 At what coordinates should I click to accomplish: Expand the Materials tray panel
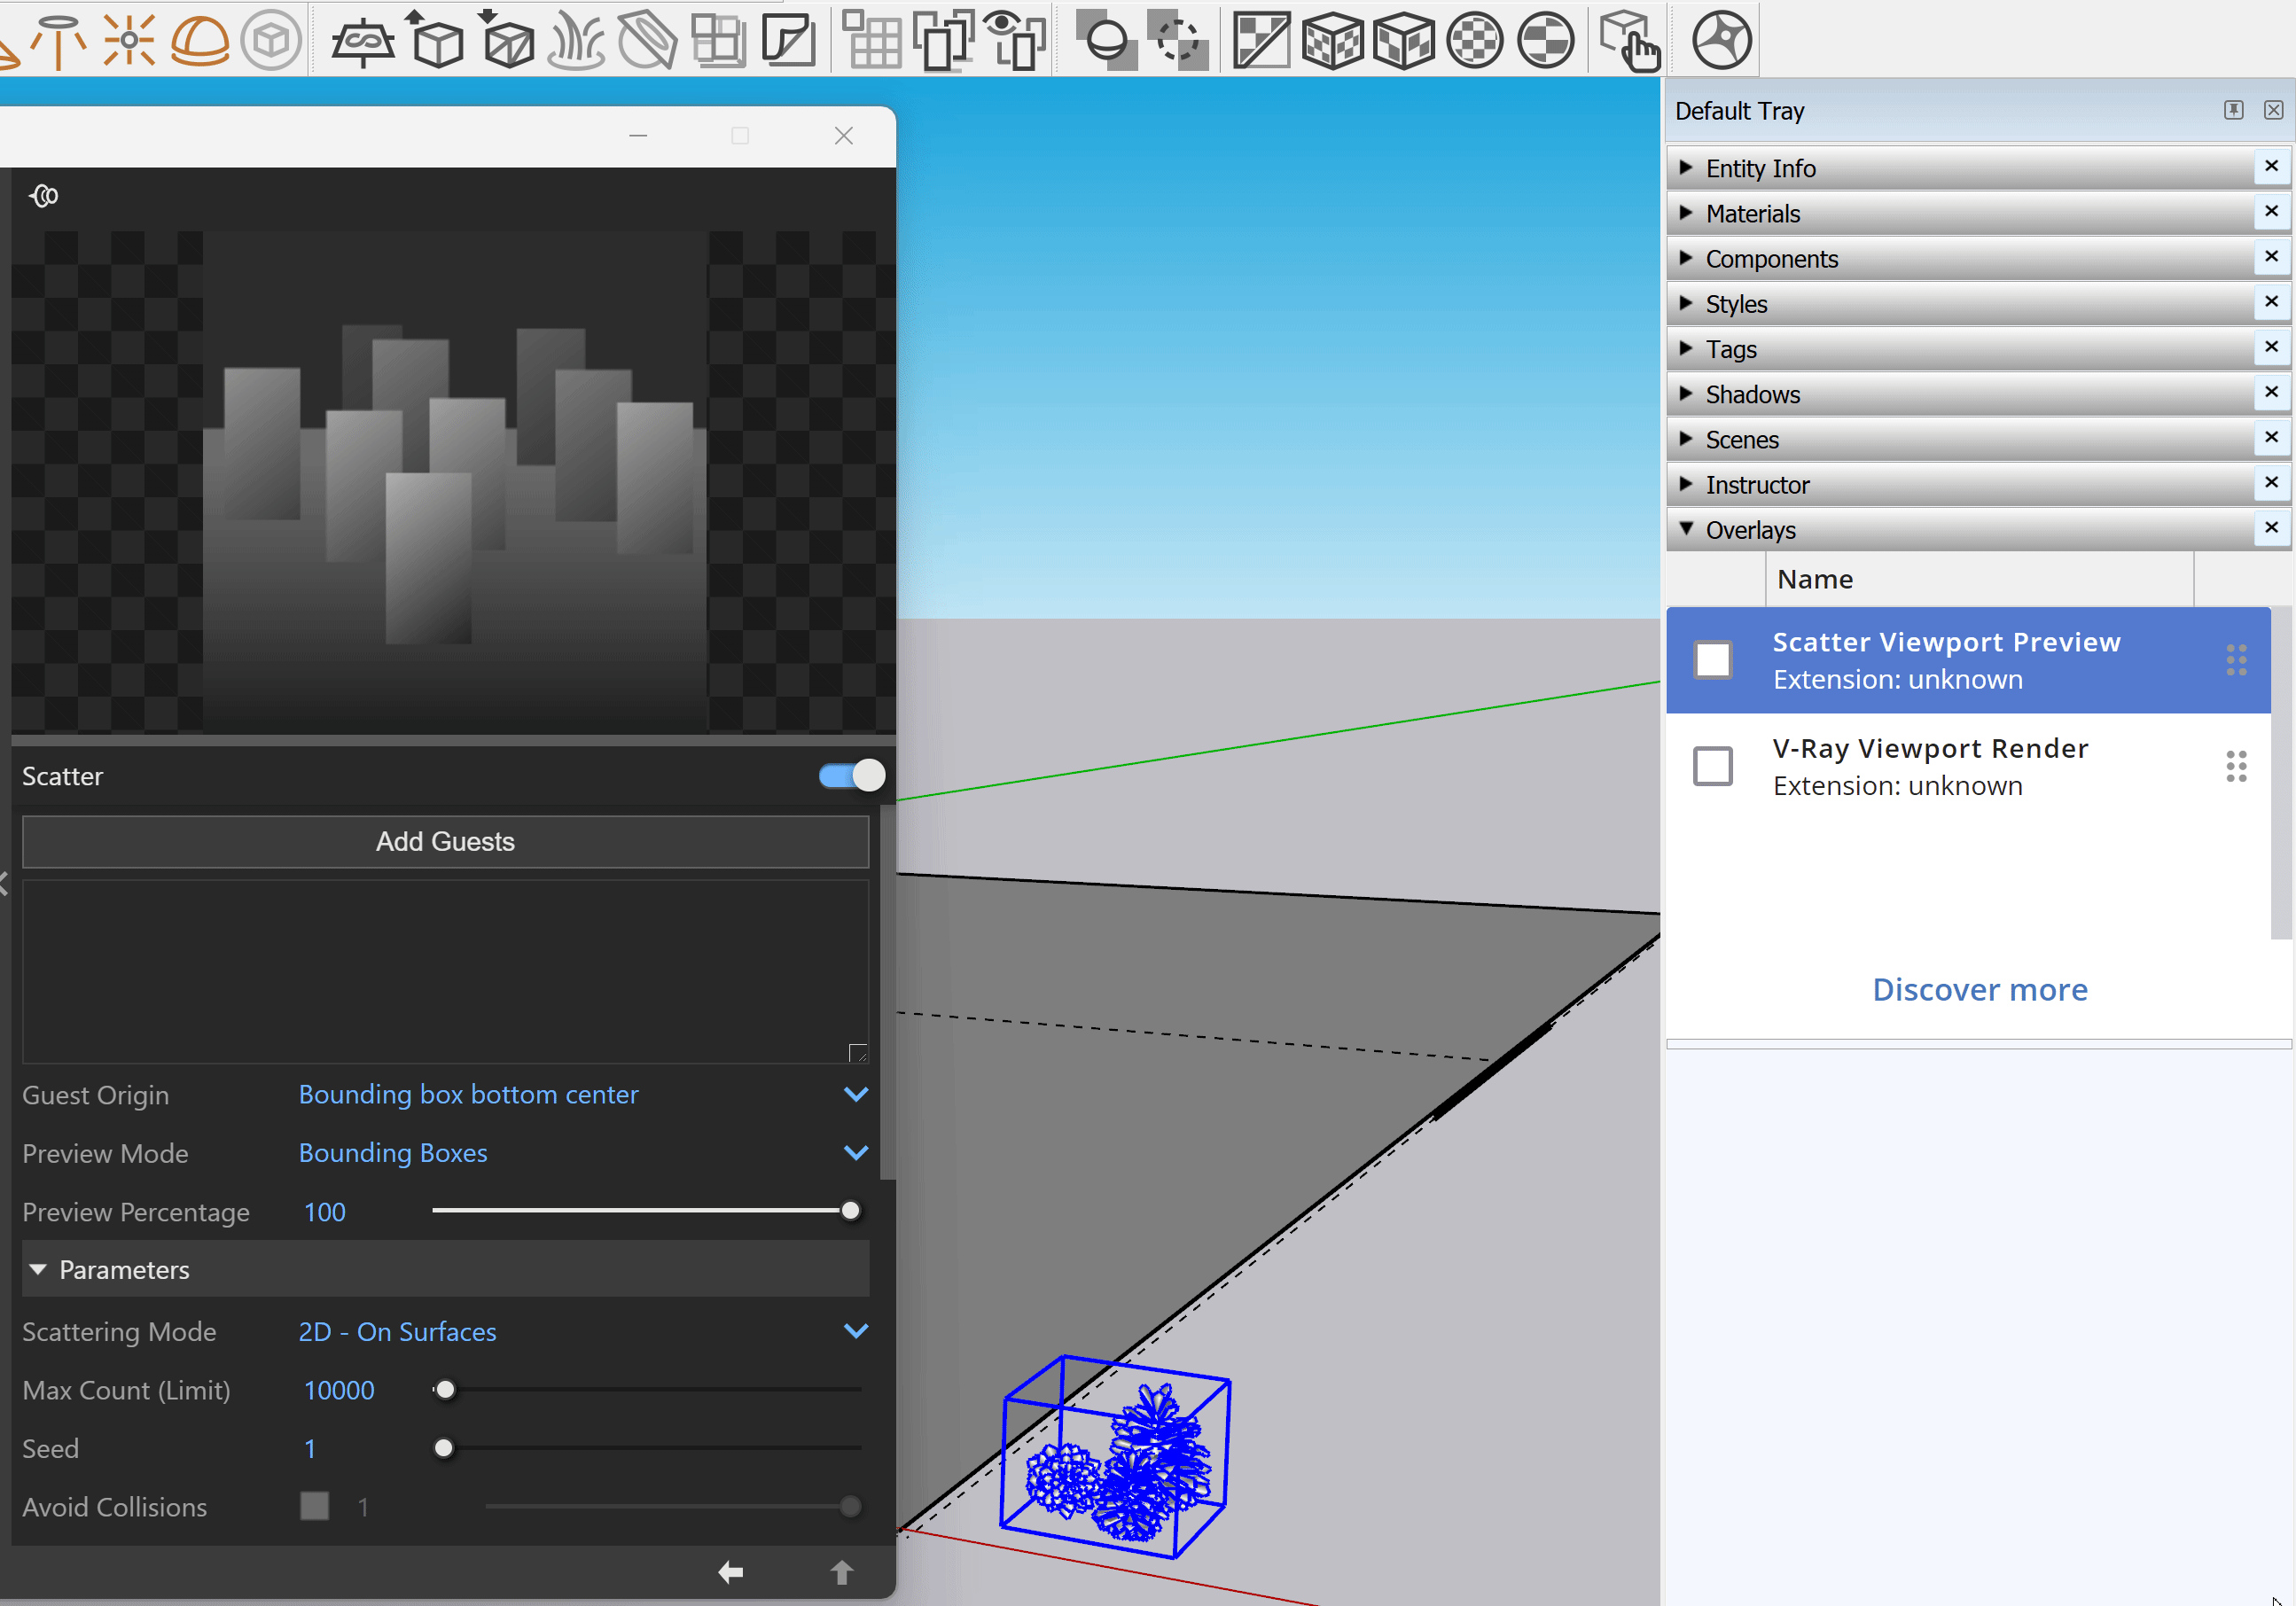click(x=1752, y=214)
